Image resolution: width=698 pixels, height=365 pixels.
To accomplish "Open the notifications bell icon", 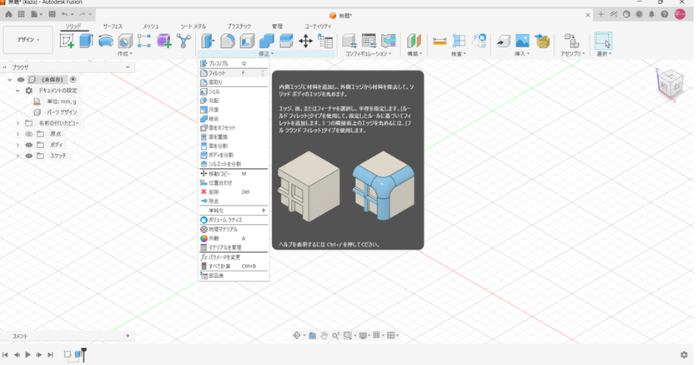I will click(651, 15).
